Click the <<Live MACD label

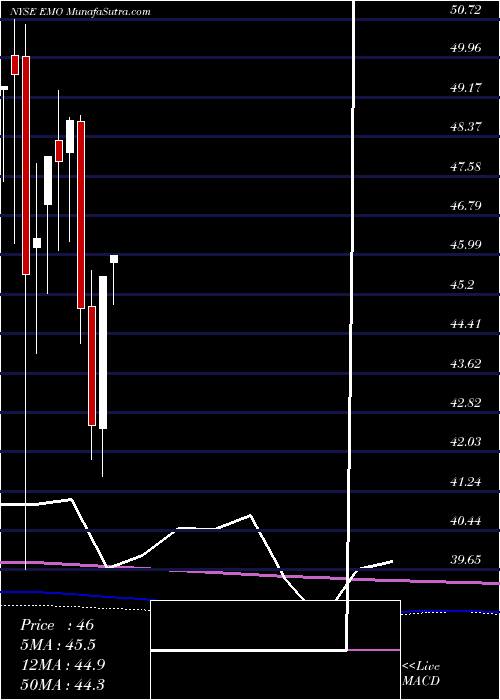pos(421,673)
